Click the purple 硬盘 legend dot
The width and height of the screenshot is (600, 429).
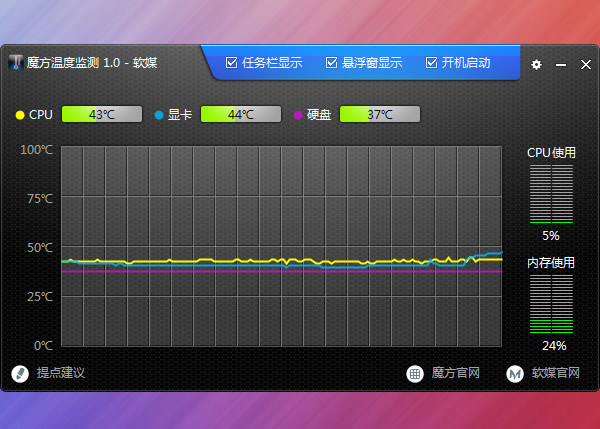(x=297, y=115)
